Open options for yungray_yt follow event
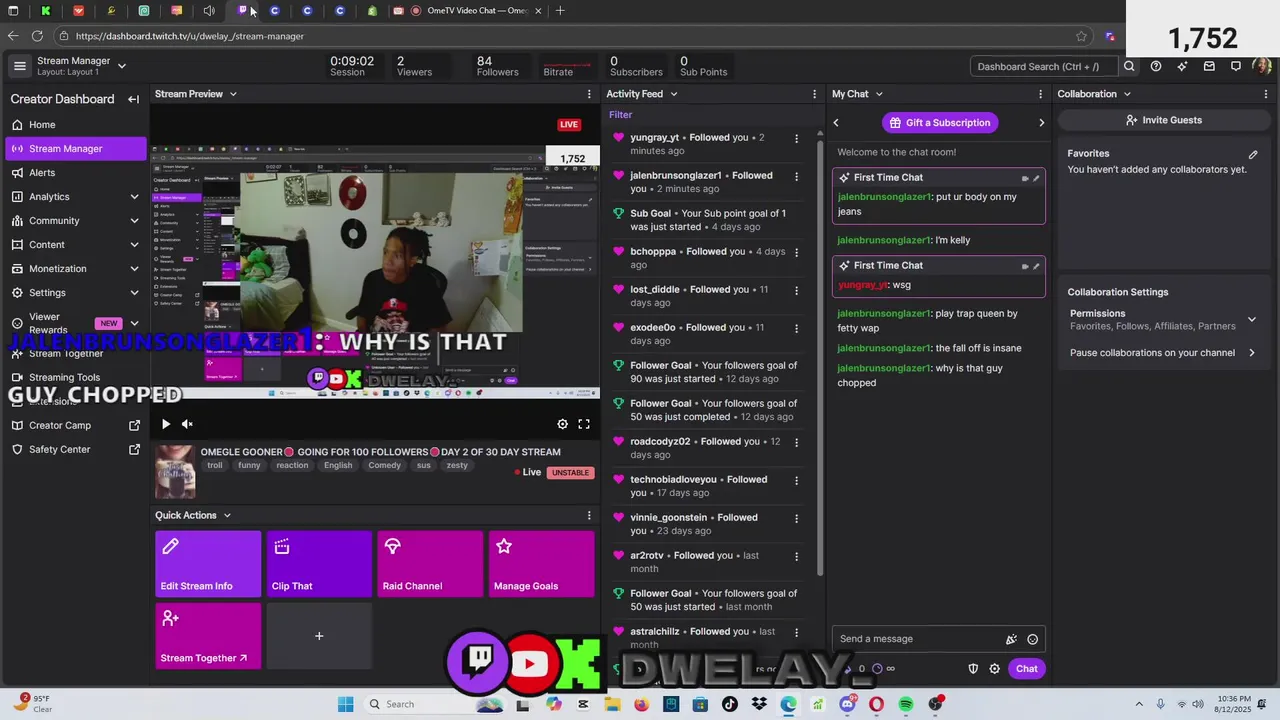The image size is (1280, 720). (796, 138)
